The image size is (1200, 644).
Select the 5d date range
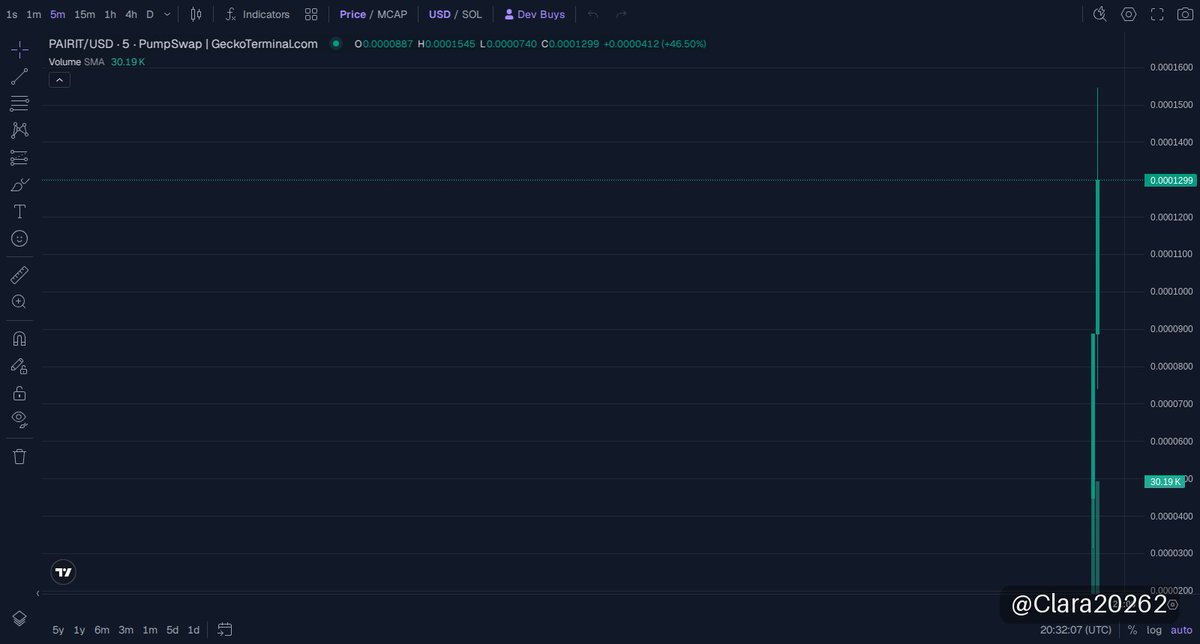pyautogui.click(x=173, y=630)
